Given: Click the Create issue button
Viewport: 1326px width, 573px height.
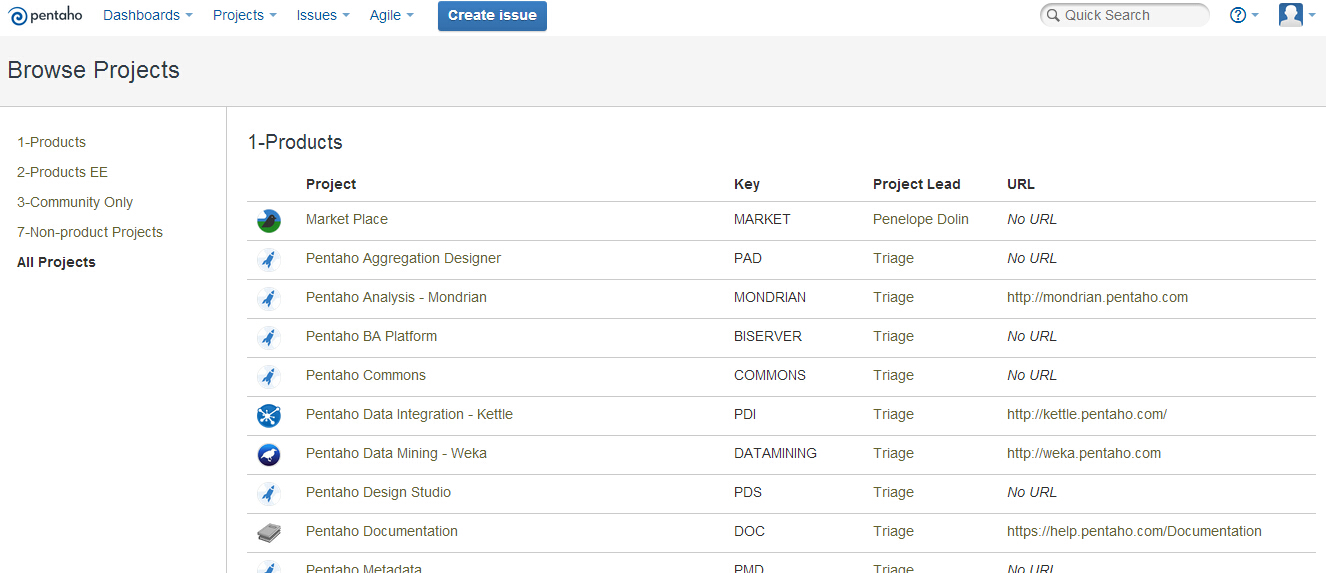Looking at the screenshot, I should (x=492, y=15).
